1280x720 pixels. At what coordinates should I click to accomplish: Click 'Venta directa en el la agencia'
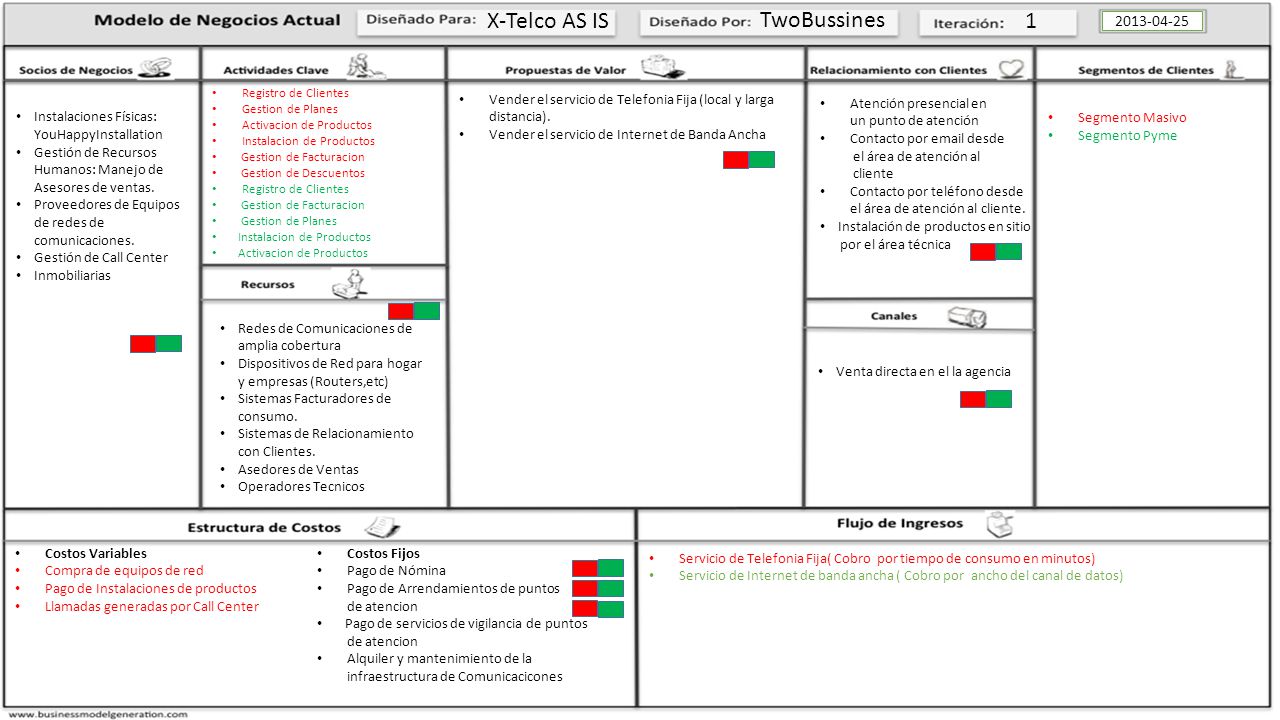[923, 372]
